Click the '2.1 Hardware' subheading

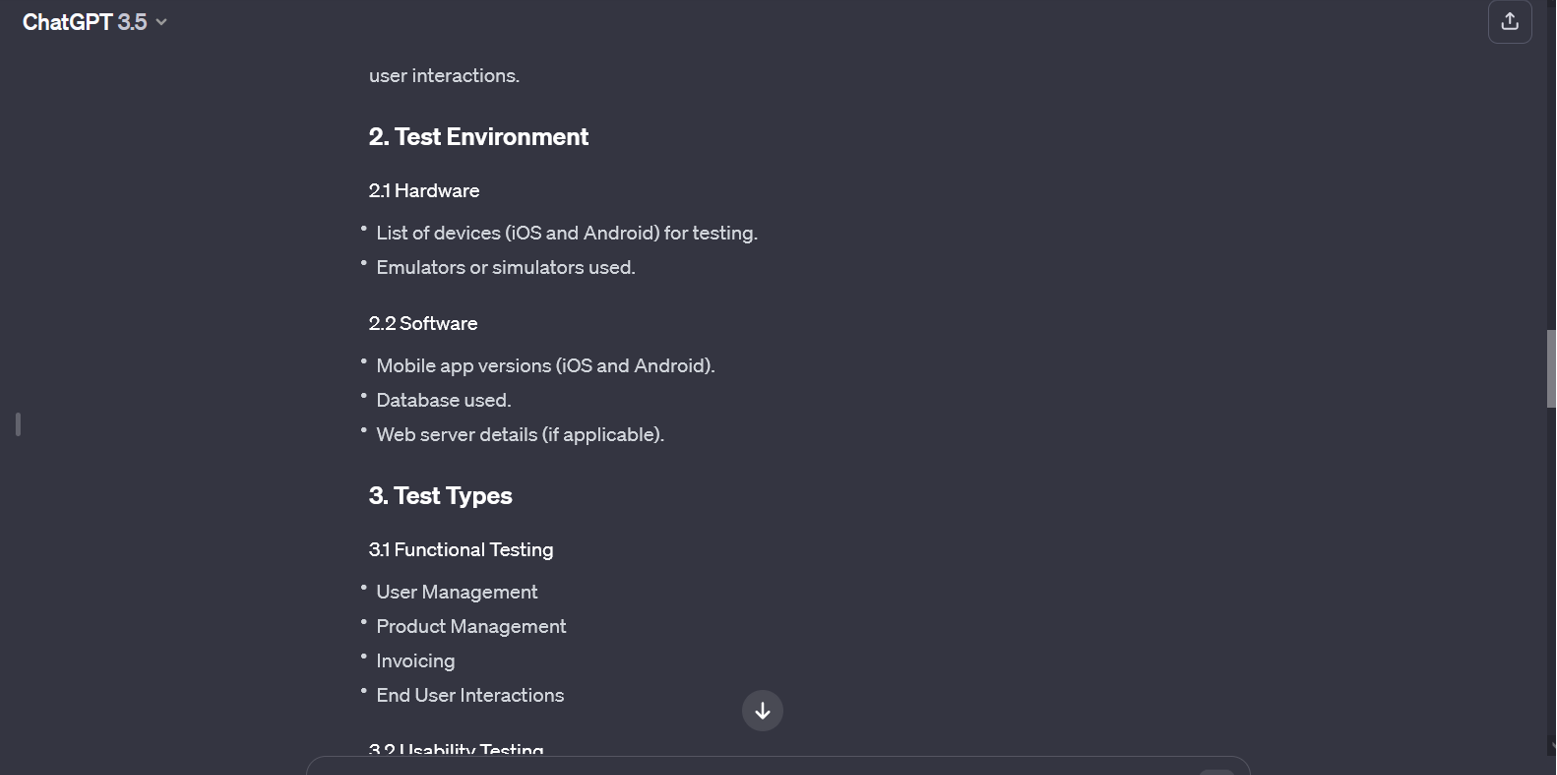[424, 190]
